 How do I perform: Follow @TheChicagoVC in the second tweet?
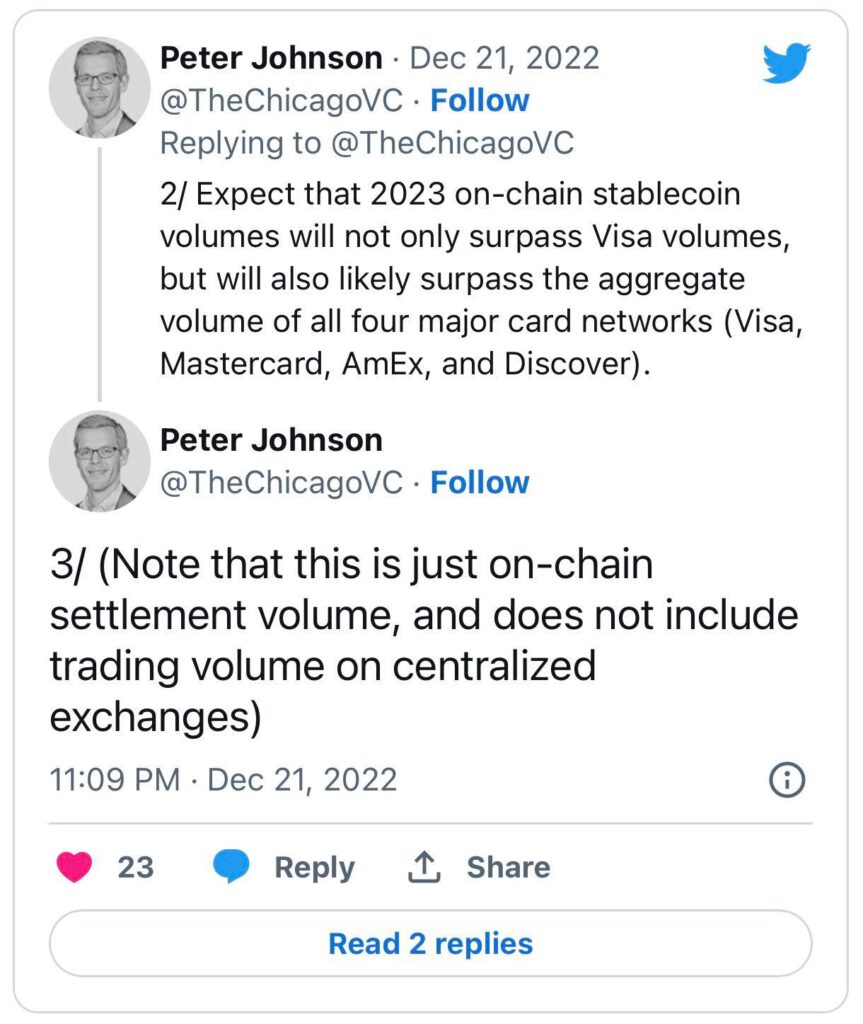tap(479, 483)
